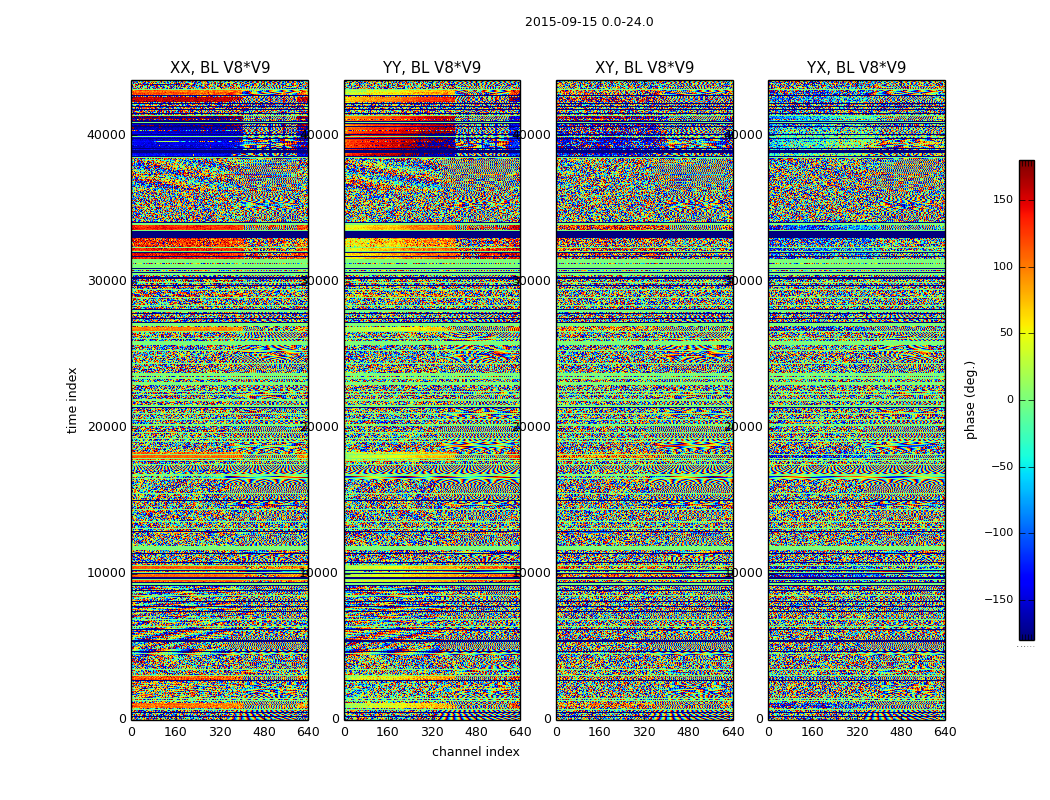Click the XX plot y-tick label 10000
The image size is (1050, 800).
(106, 572)
